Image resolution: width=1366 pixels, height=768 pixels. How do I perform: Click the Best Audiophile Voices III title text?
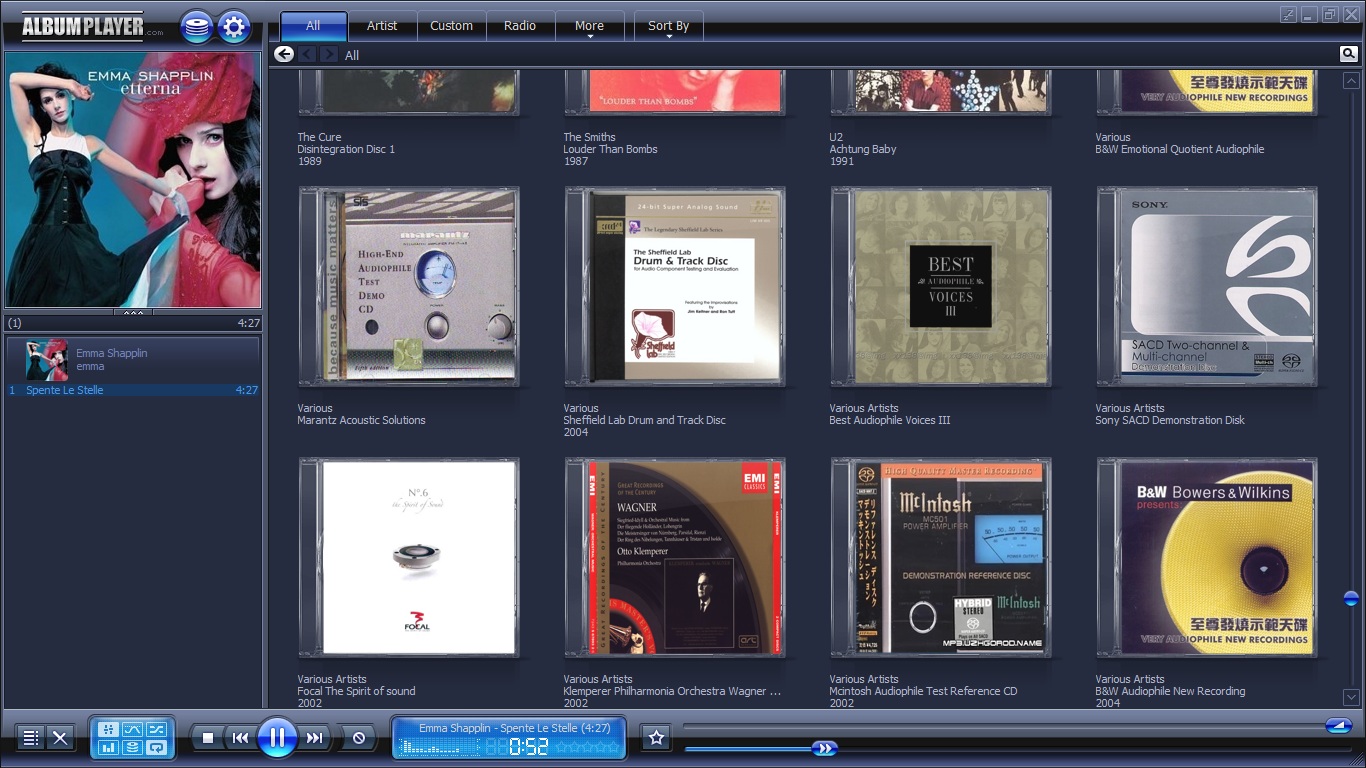tap(890, 420)
